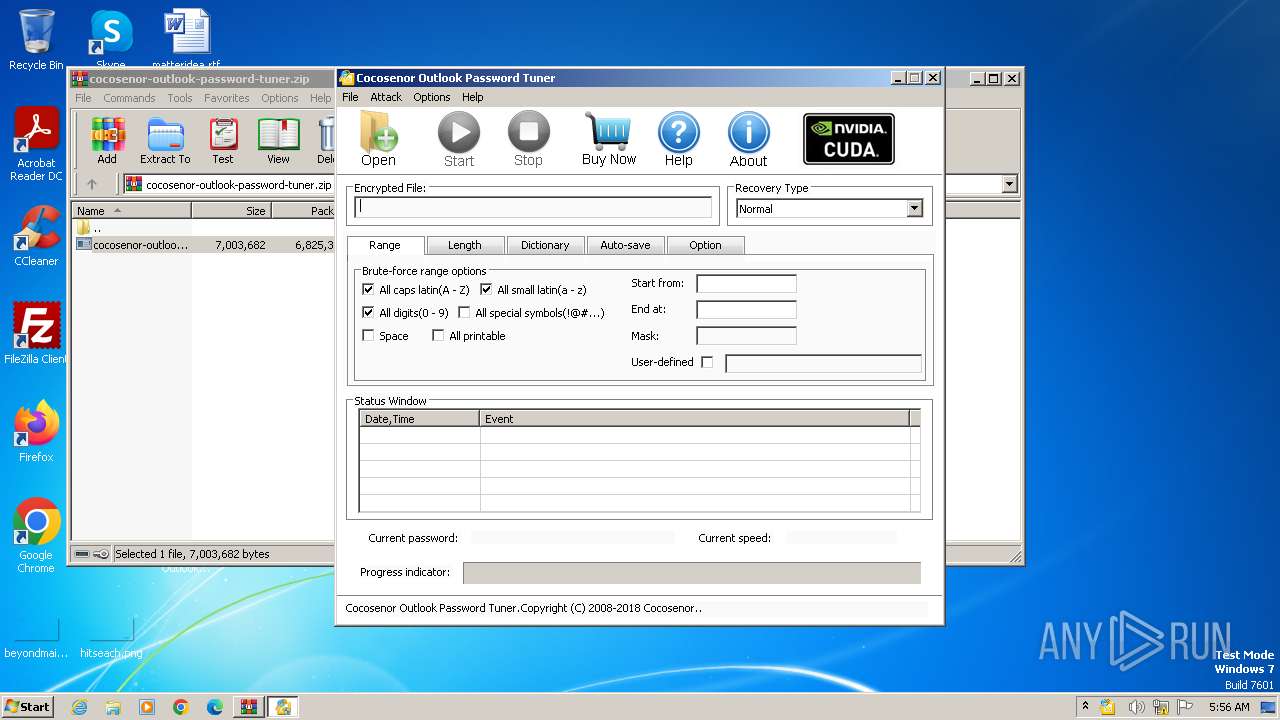Open Commands menu in WinRAR
Screen dimensions: 1280x720
(129, 98)
